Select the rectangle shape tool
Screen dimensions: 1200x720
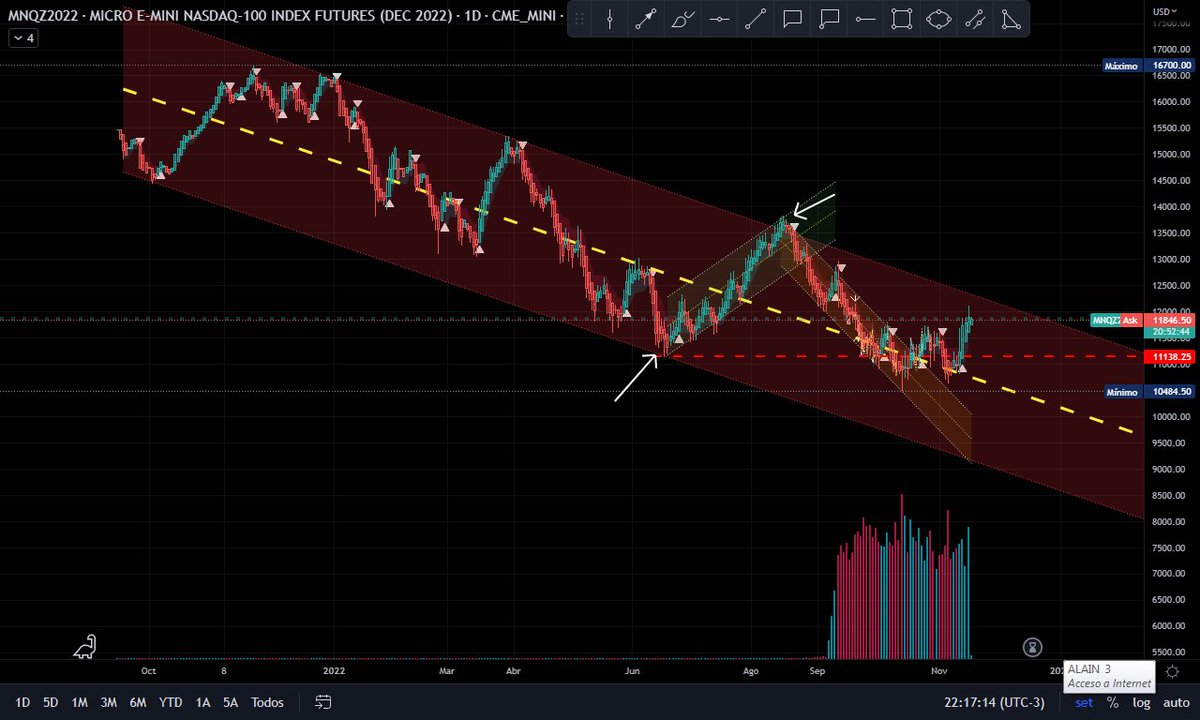coord(902,19)
